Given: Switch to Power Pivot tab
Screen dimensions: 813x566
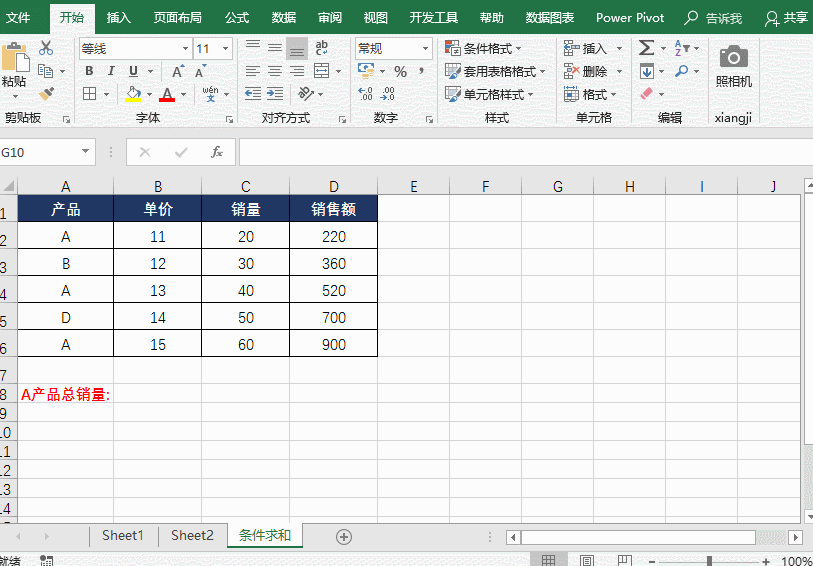Looking at the screenshot, I should pyautogui.click(x=630, y=18).
